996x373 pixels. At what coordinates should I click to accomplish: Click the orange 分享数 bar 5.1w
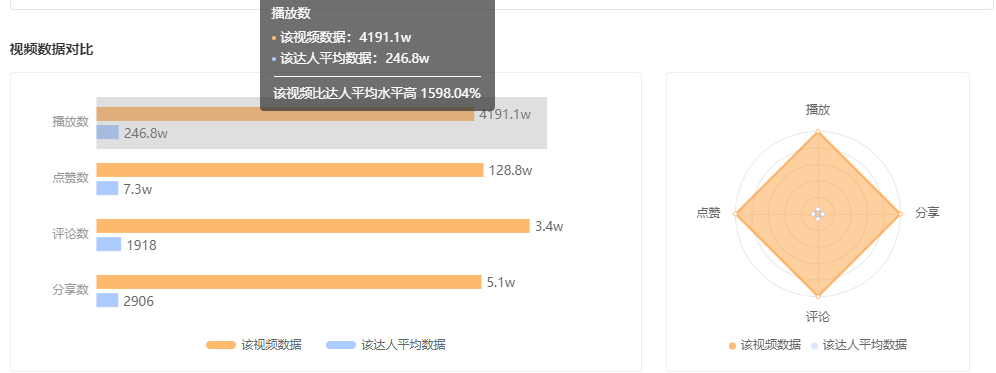point(288,282)
